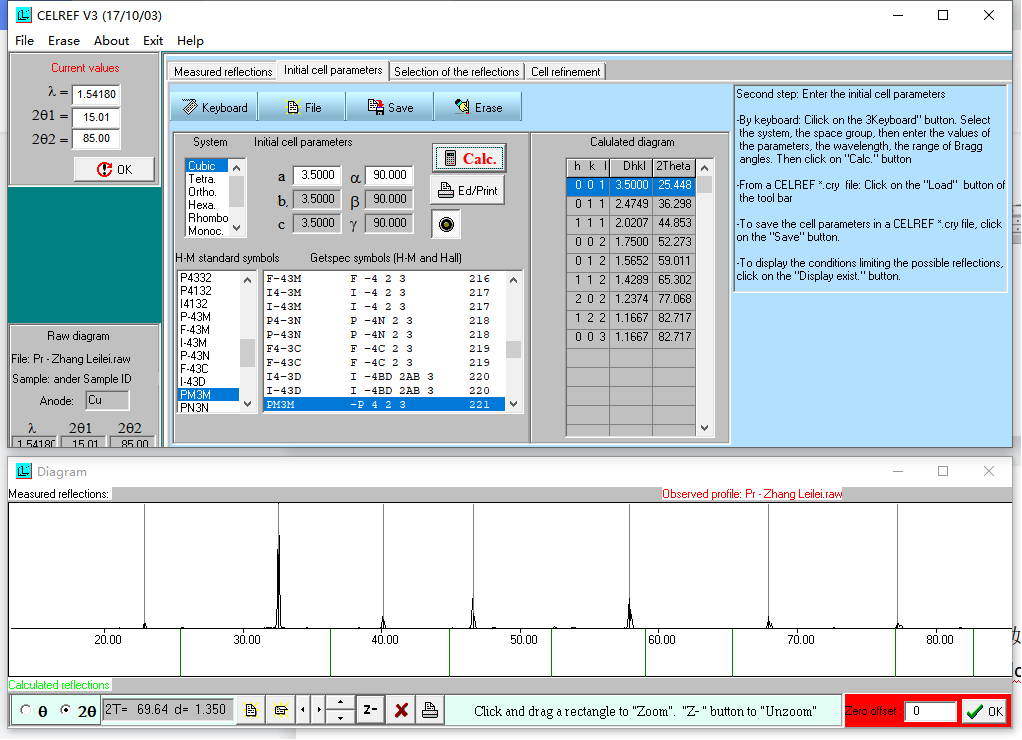Click the red X button in diagram toolbar
This screenshot has width=1022, height=740.
(x=401, y=710)
